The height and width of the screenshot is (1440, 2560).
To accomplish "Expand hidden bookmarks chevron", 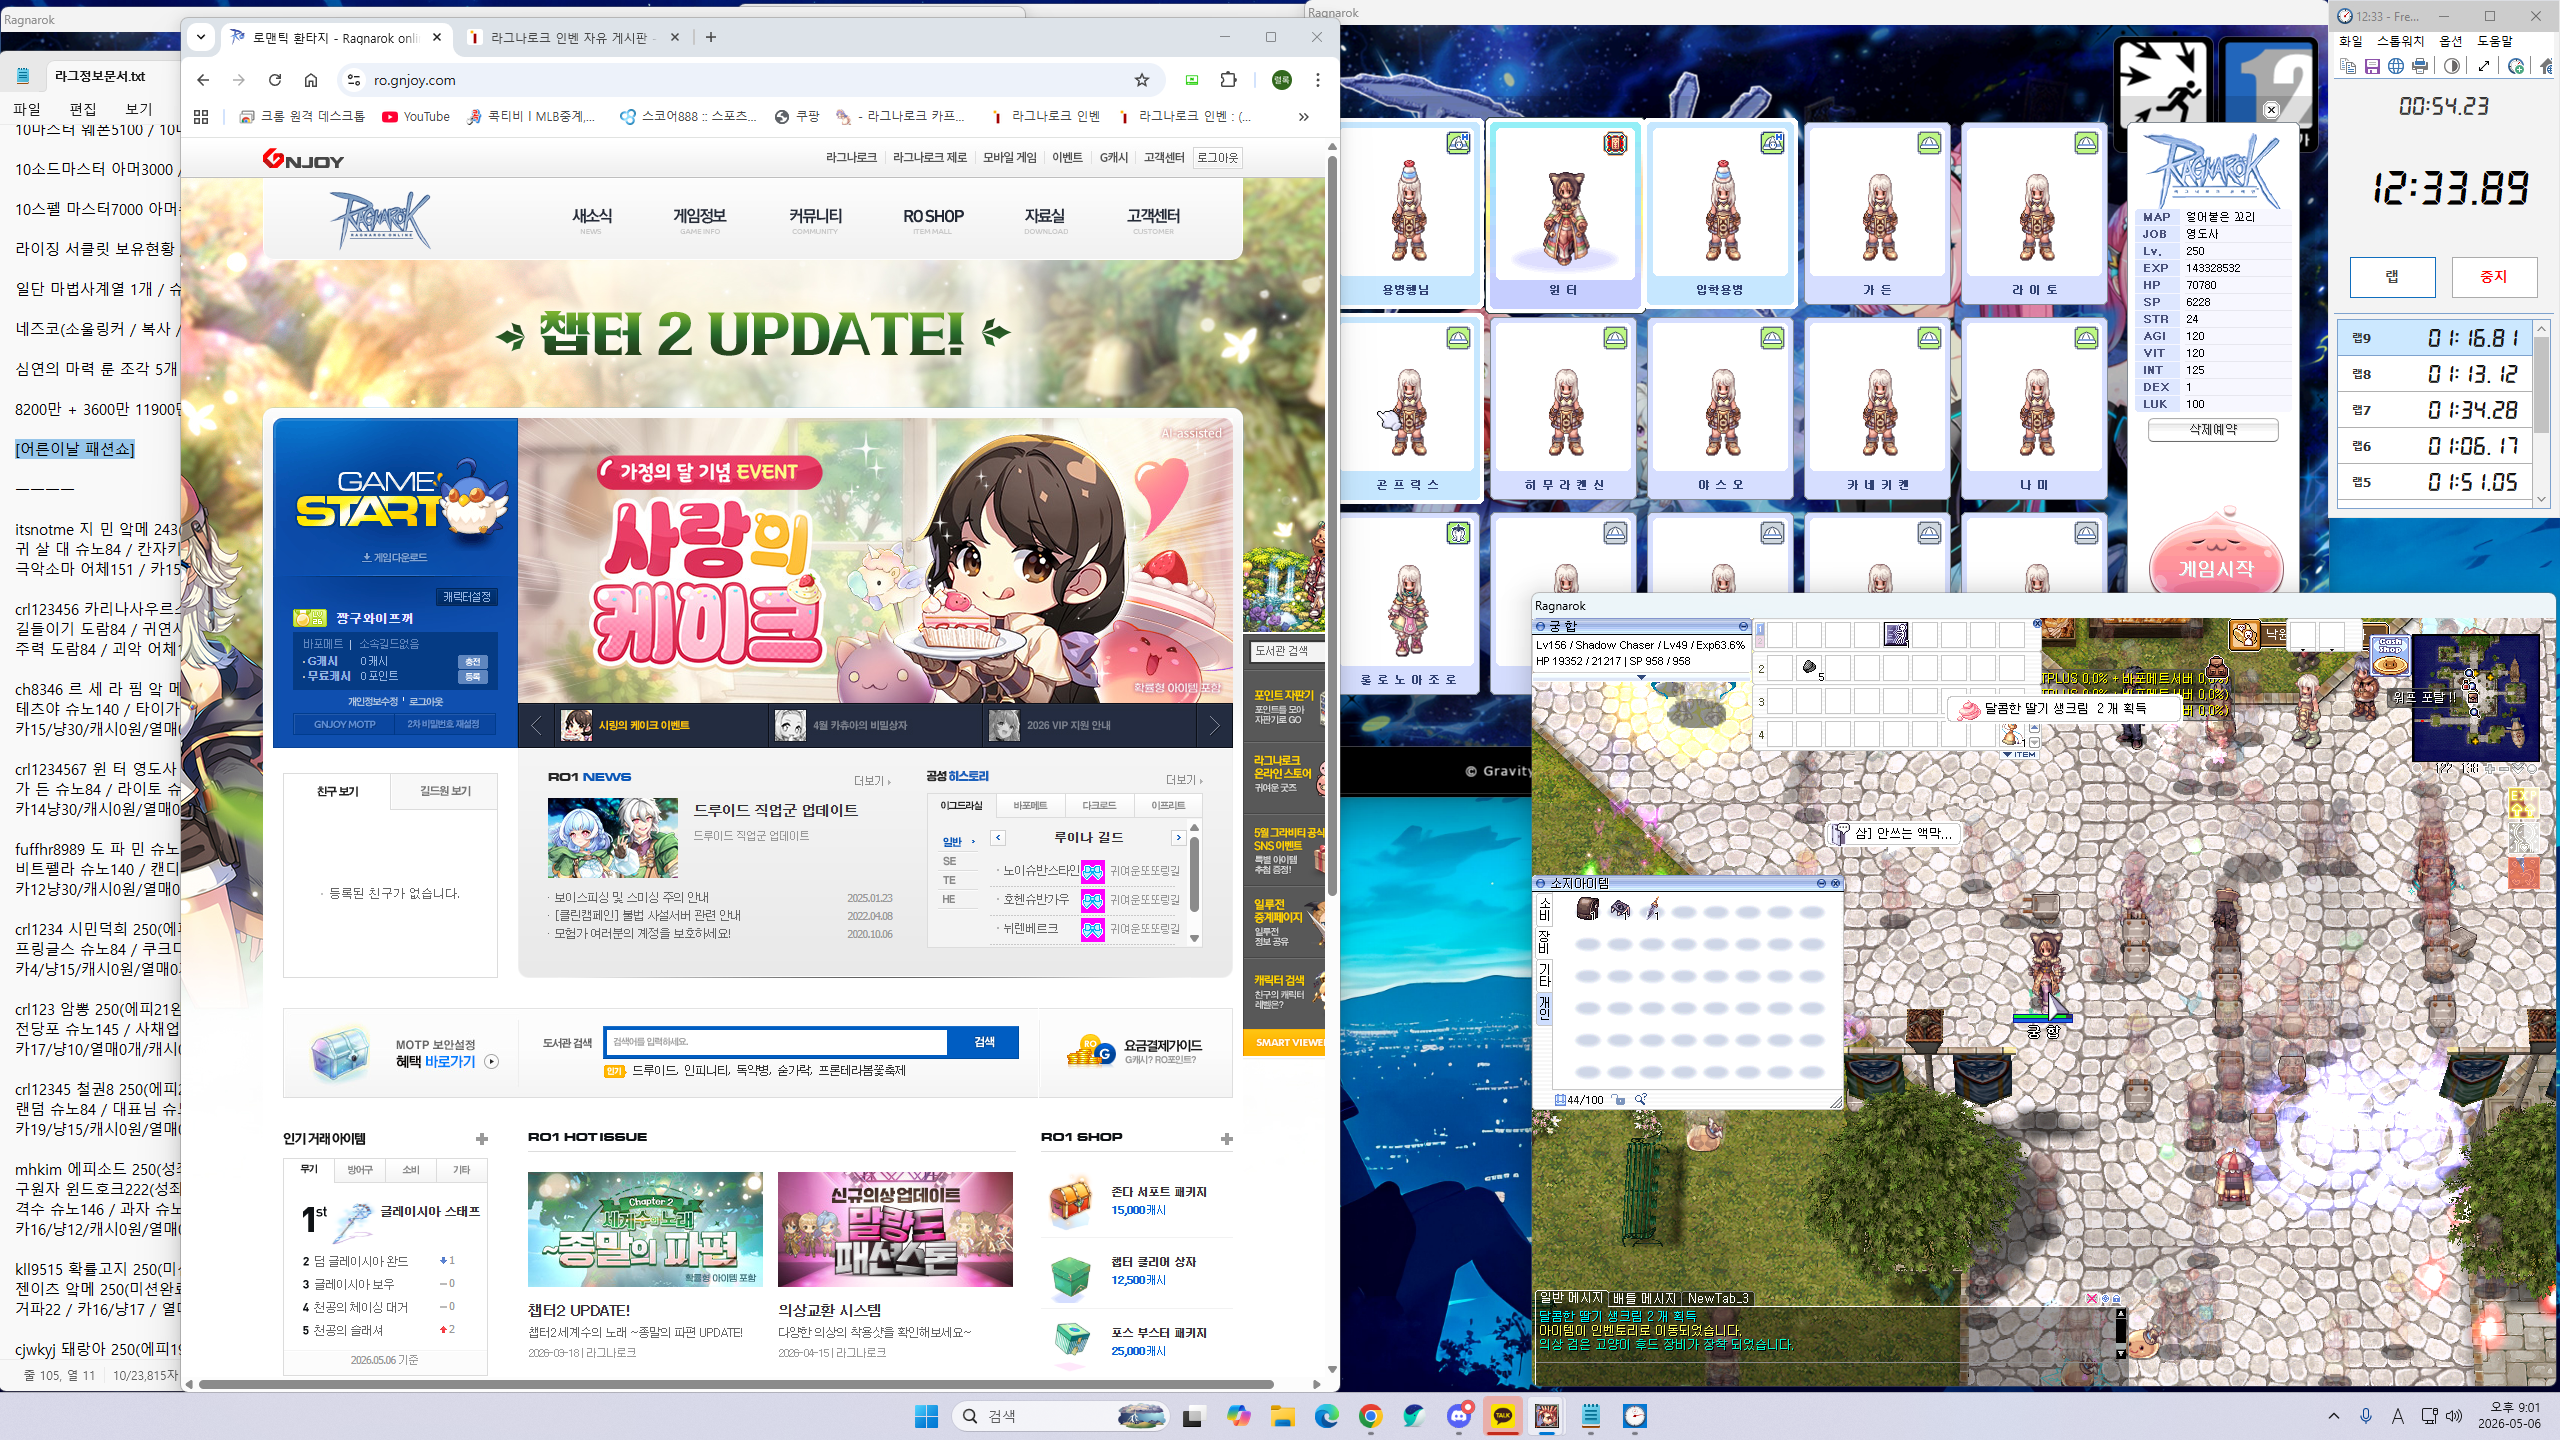I will (1303, 117).
